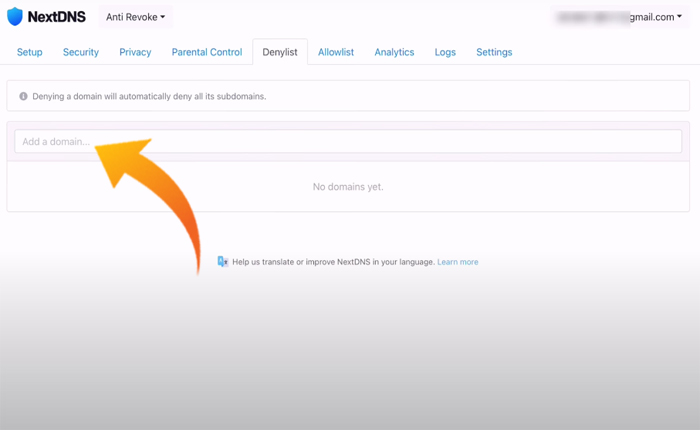Switch to the Setup tab
Viewport: 700px width, 430px height.
30,52
